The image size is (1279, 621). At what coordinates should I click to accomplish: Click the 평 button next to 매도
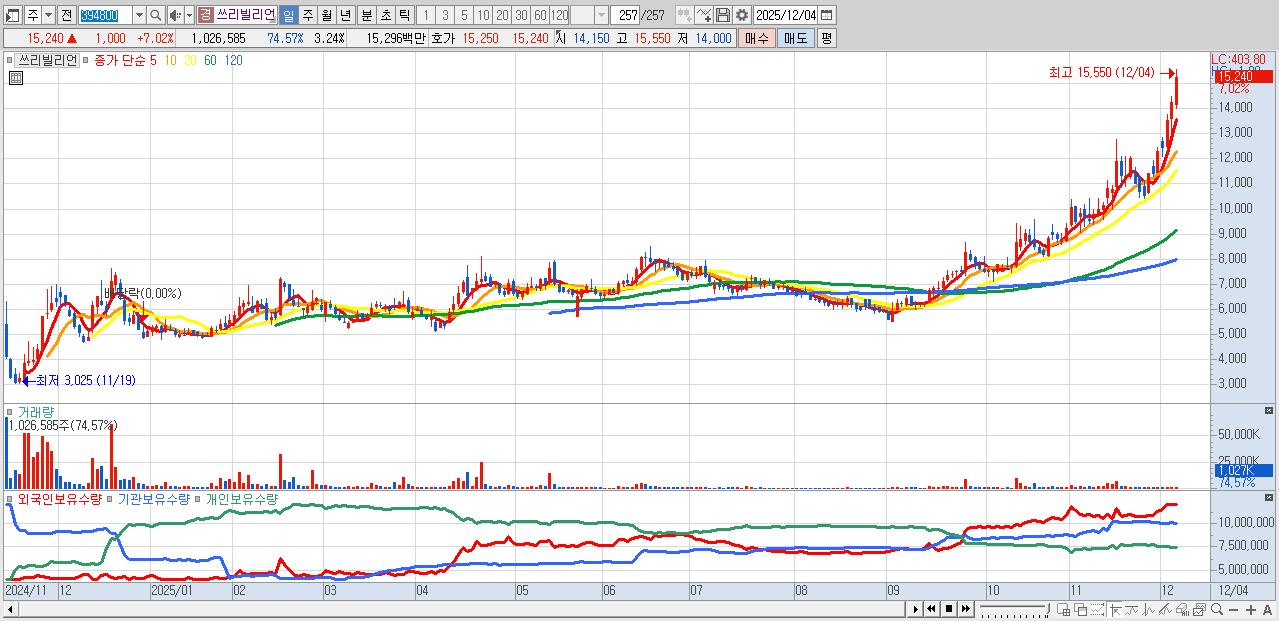pos(826,38)
